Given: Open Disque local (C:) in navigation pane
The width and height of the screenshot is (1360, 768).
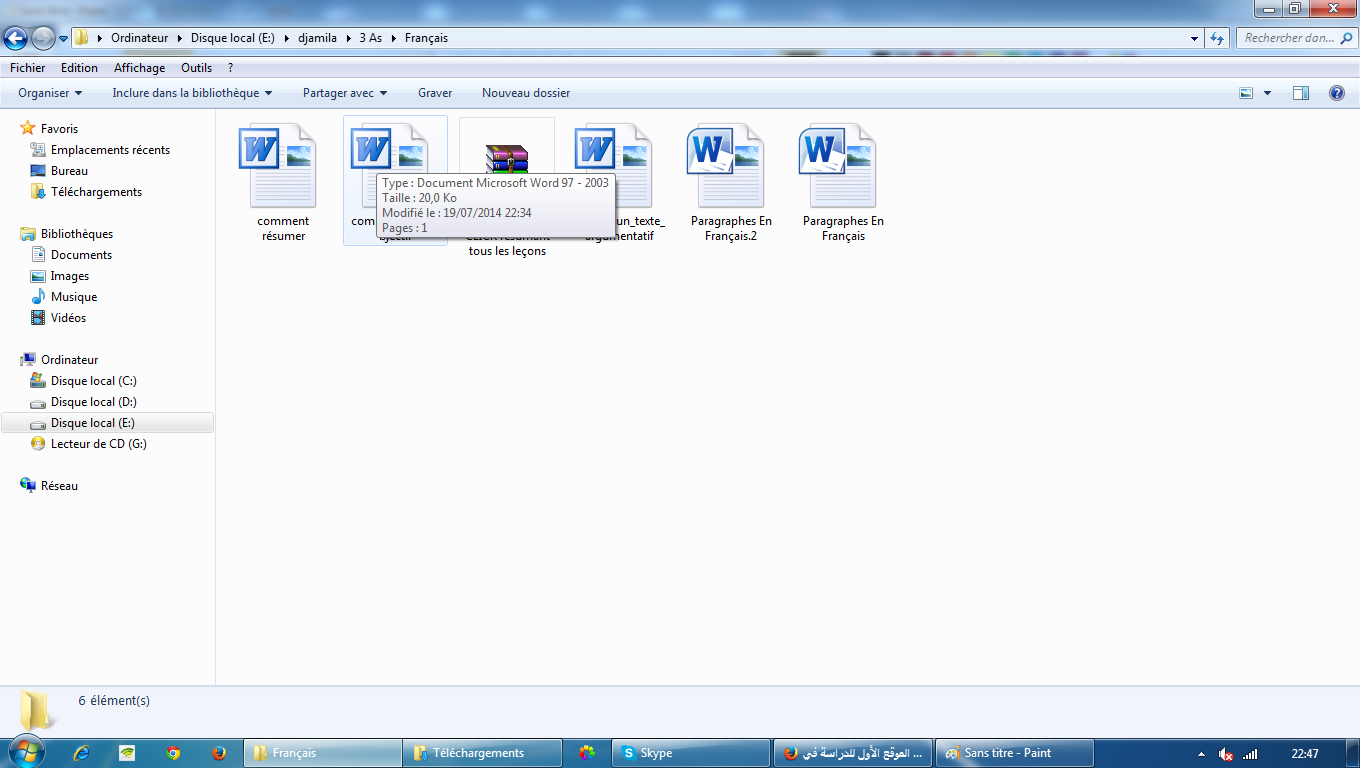Looking at the screenshot, I should pyautogui.click(x=94, y=381).
